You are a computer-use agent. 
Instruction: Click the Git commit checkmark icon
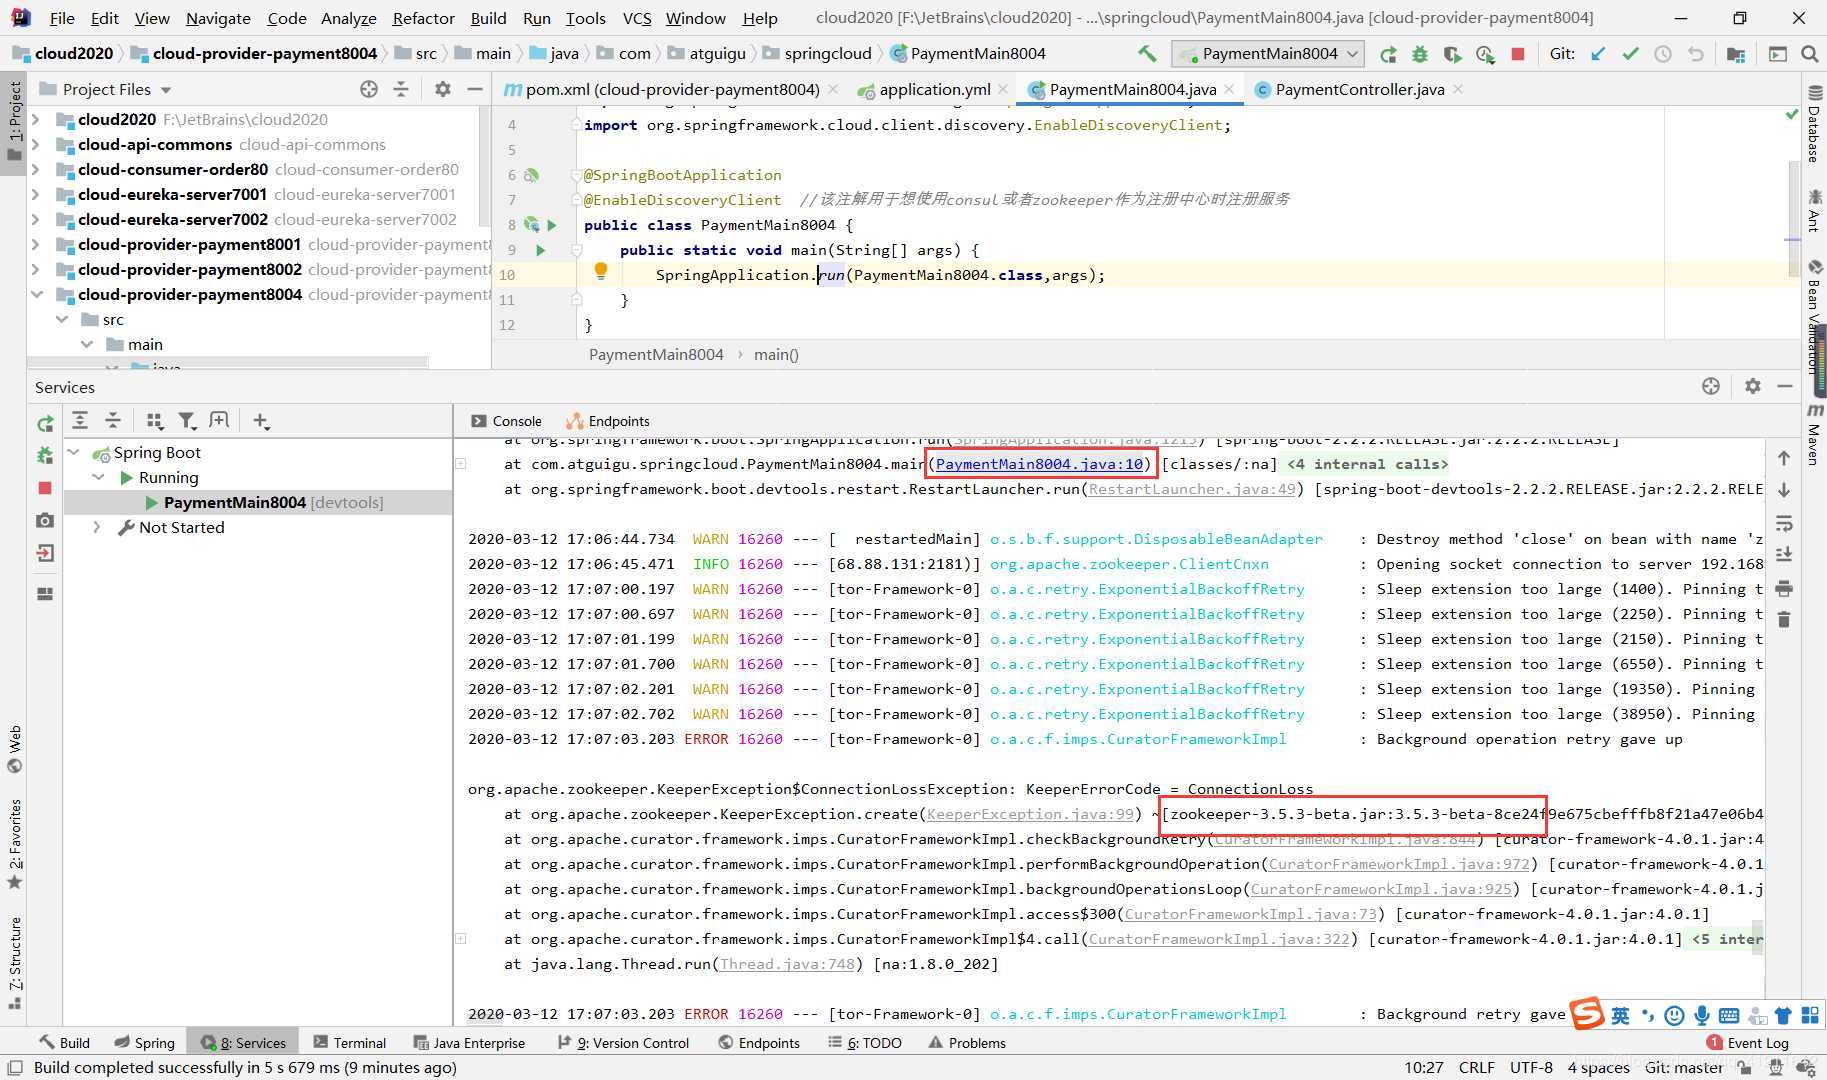[x=1630, y=54]
